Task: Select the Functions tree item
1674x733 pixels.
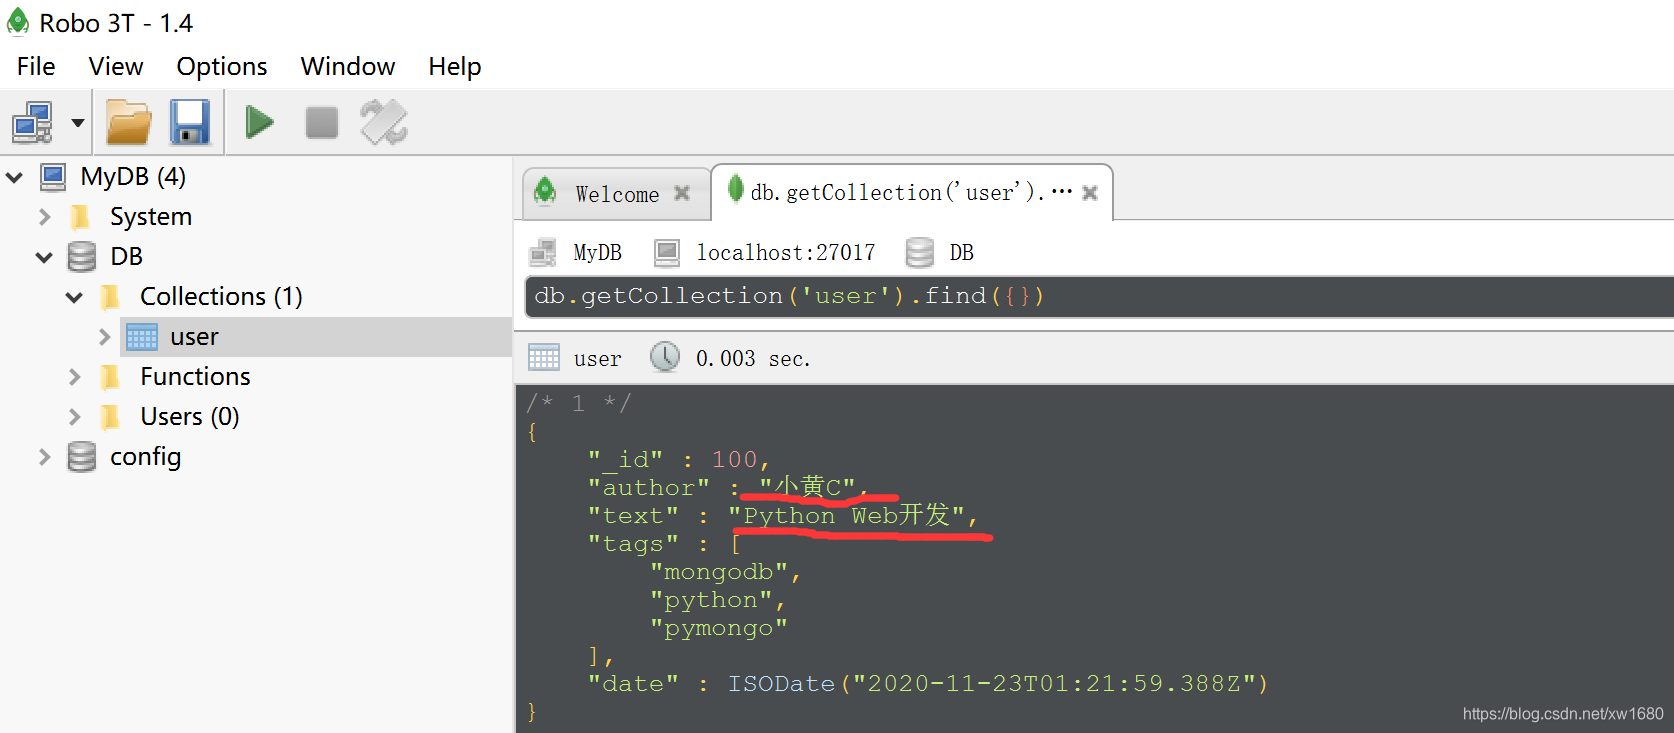Action: [195, 377]
